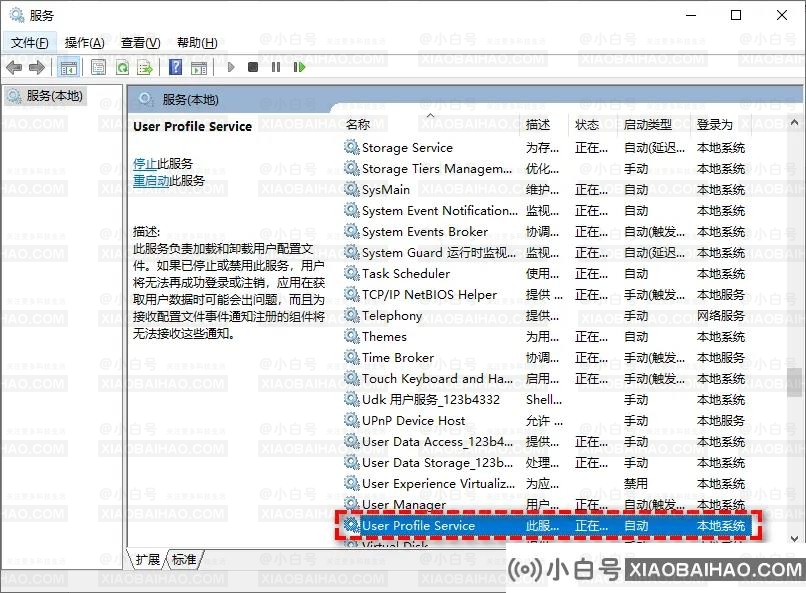806x593 pixels.
Task: Click the scrollbar up arrow in services list
Action: tap(794, 122)
